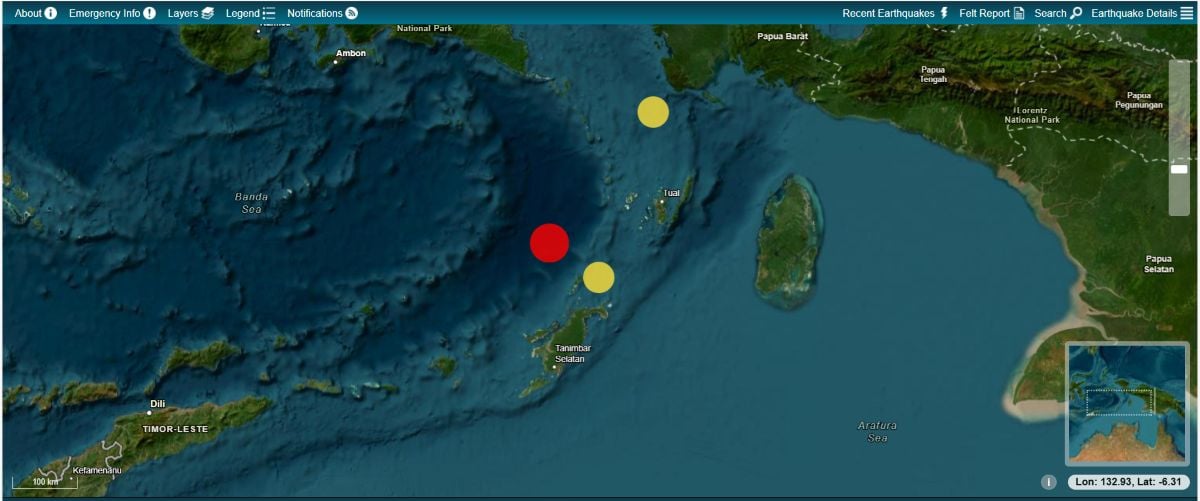Open the Emergency Info menu item
Viewport: 1200px width, 501px height.
(112, 13)
